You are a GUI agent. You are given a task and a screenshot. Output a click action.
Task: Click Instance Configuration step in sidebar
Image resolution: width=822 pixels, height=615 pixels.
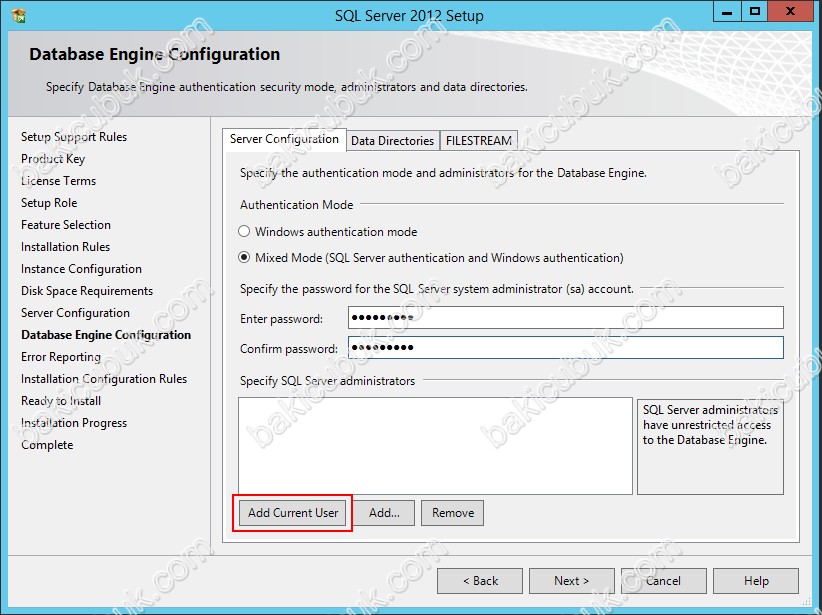coord(81,269)
